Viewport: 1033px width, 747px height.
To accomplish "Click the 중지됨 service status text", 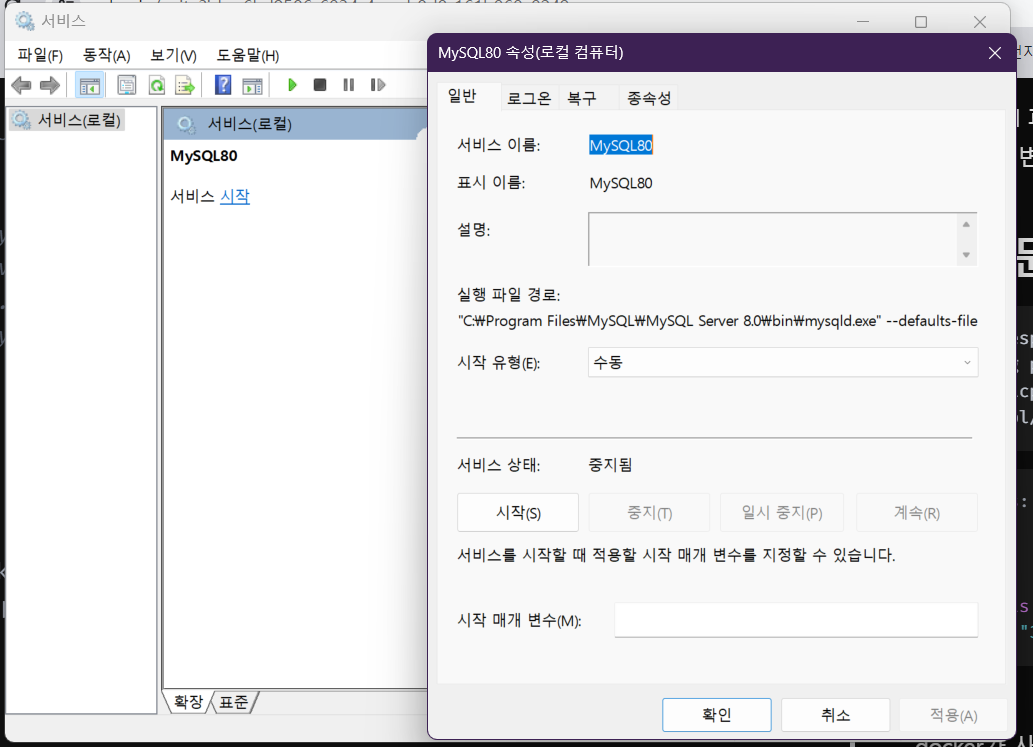I will point(610,465).
